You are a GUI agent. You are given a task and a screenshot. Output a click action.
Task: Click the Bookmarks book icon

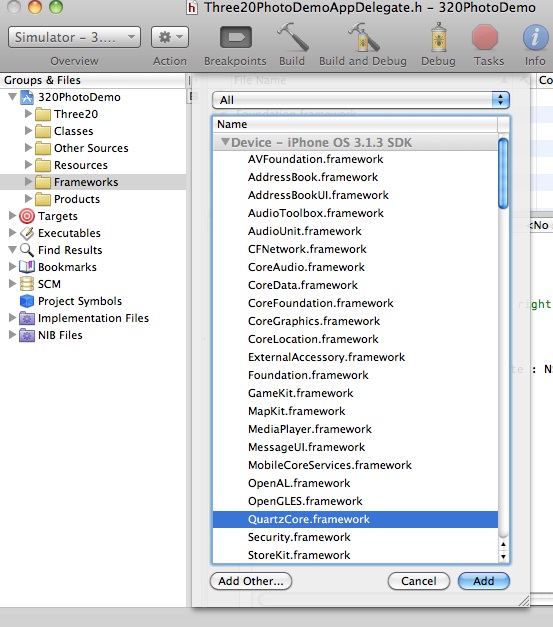point(27,267)
